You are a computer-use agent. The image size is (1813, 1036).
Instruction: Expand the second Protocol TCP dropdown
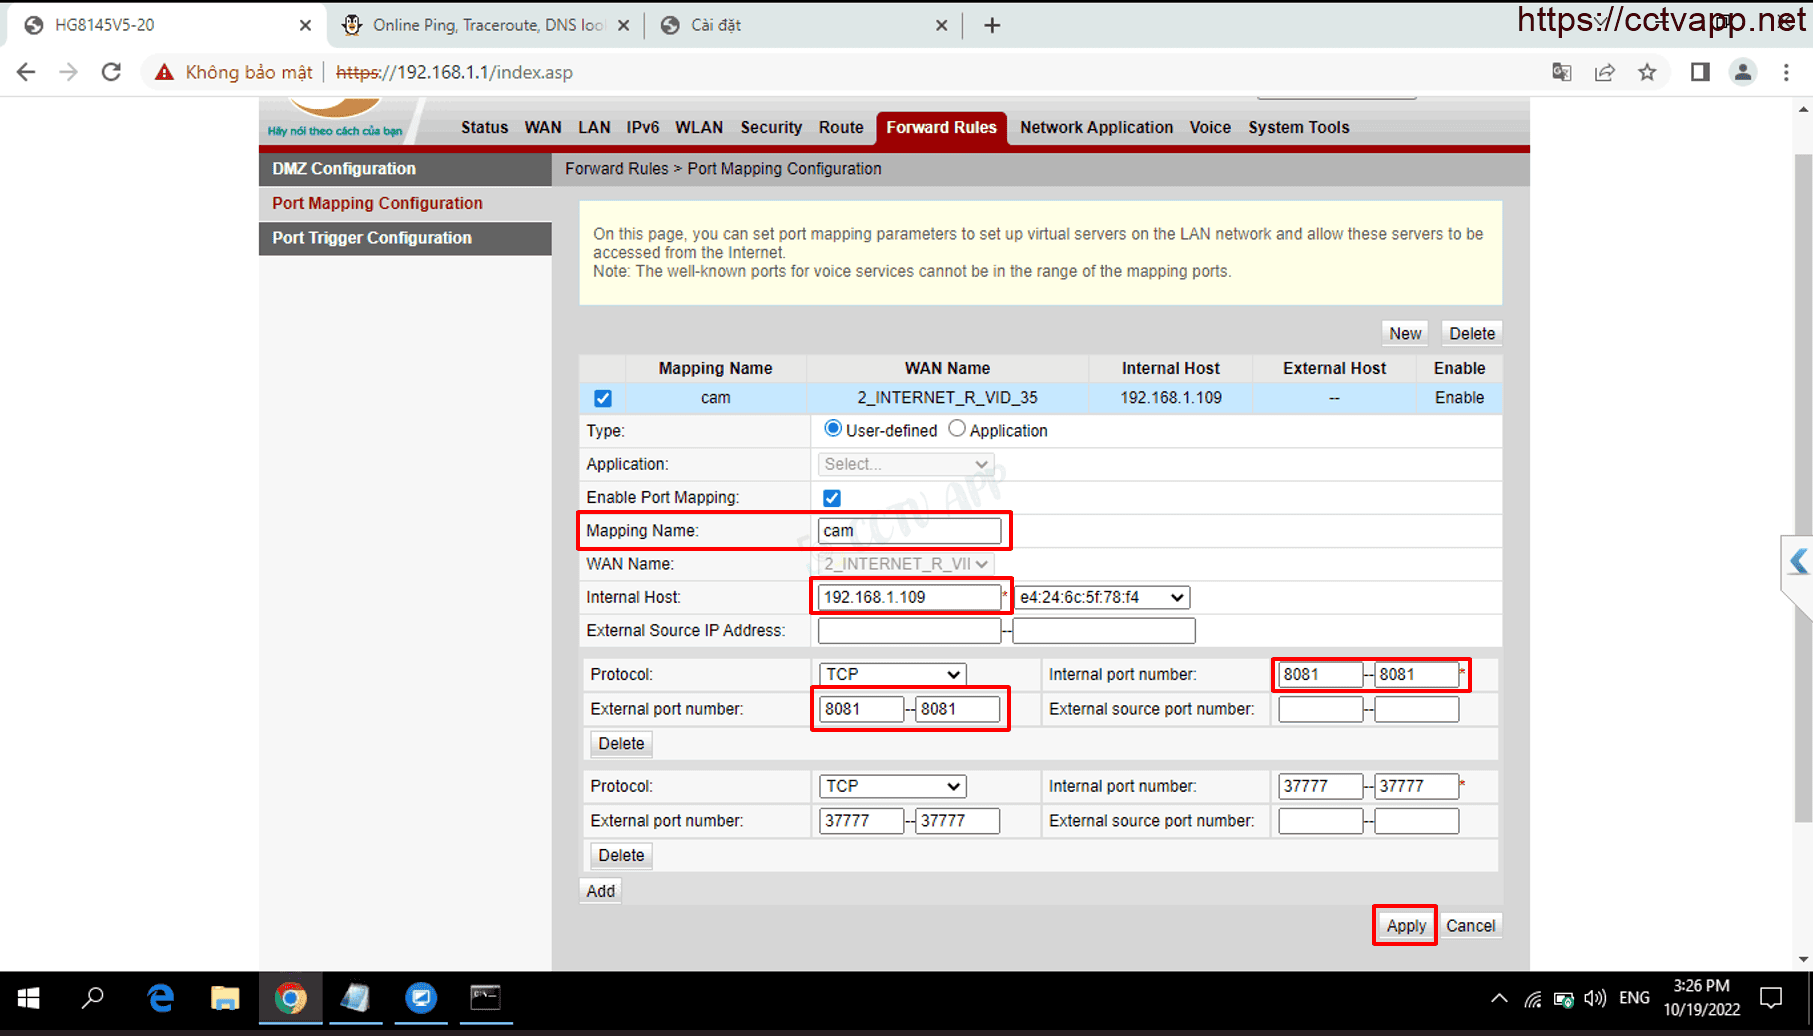tap(891, 786)
